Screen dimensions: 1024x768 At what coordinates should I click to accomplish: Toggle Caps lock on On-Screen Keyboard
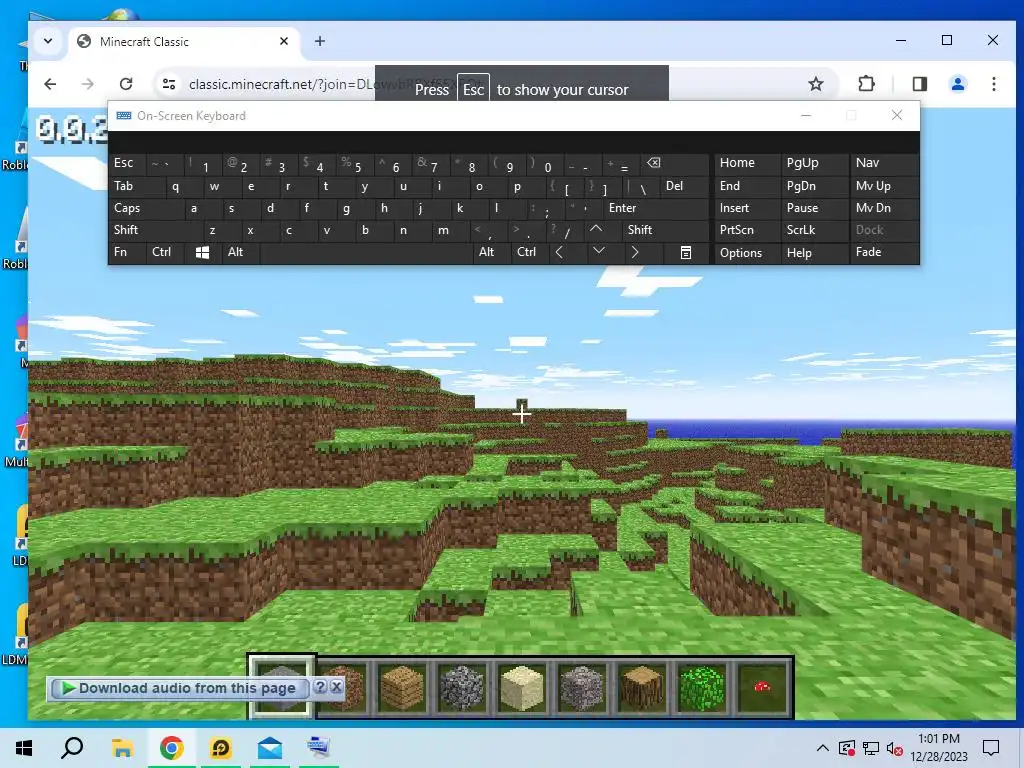tap(145, 208)
